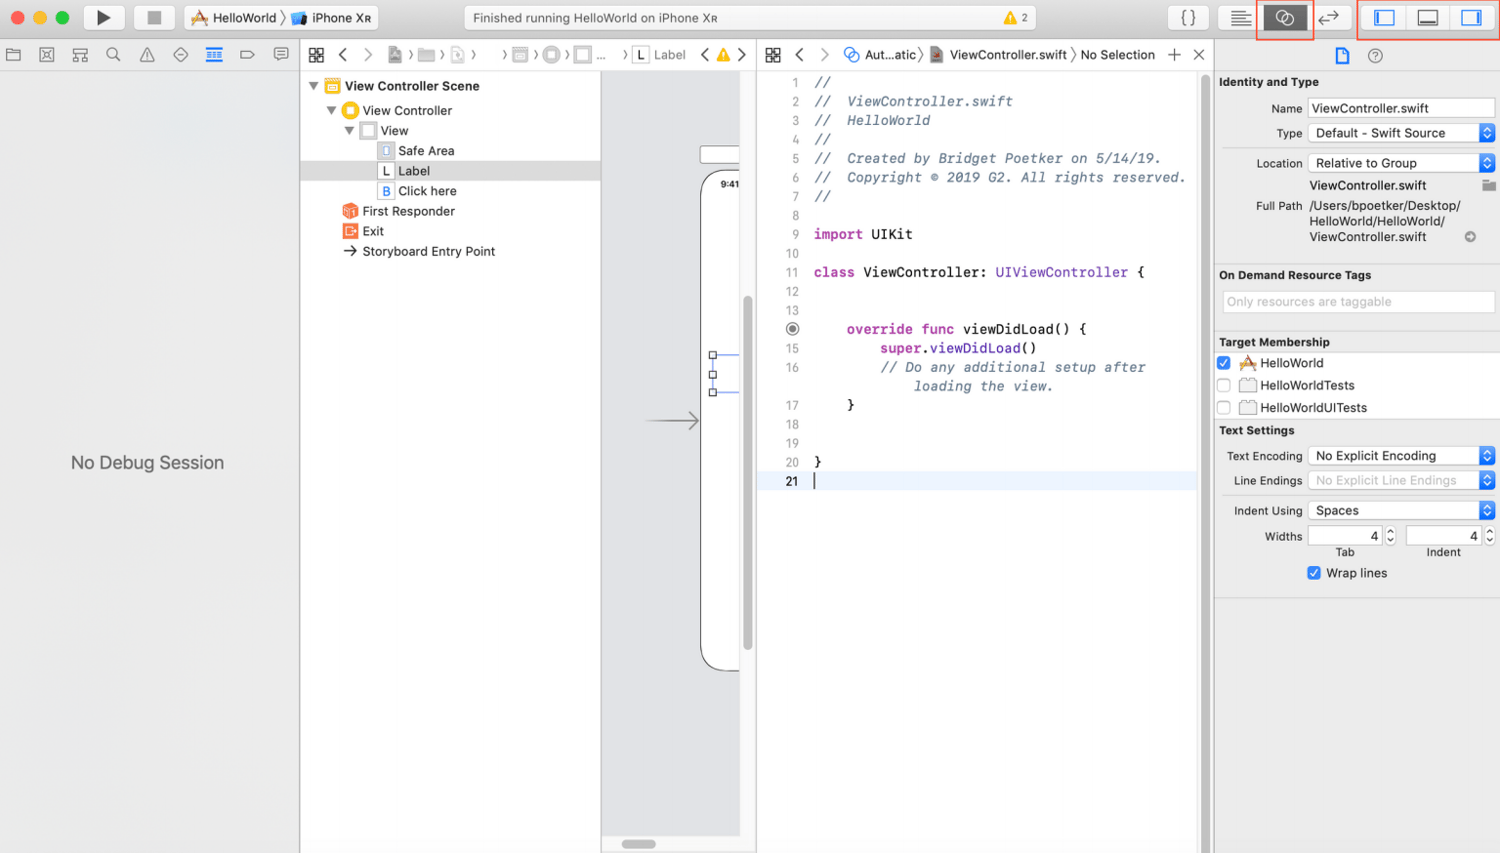Run the HelloWorld app
Viewport: 1500px width, 853px height.
pyautogui.click(x=104, y=17)
